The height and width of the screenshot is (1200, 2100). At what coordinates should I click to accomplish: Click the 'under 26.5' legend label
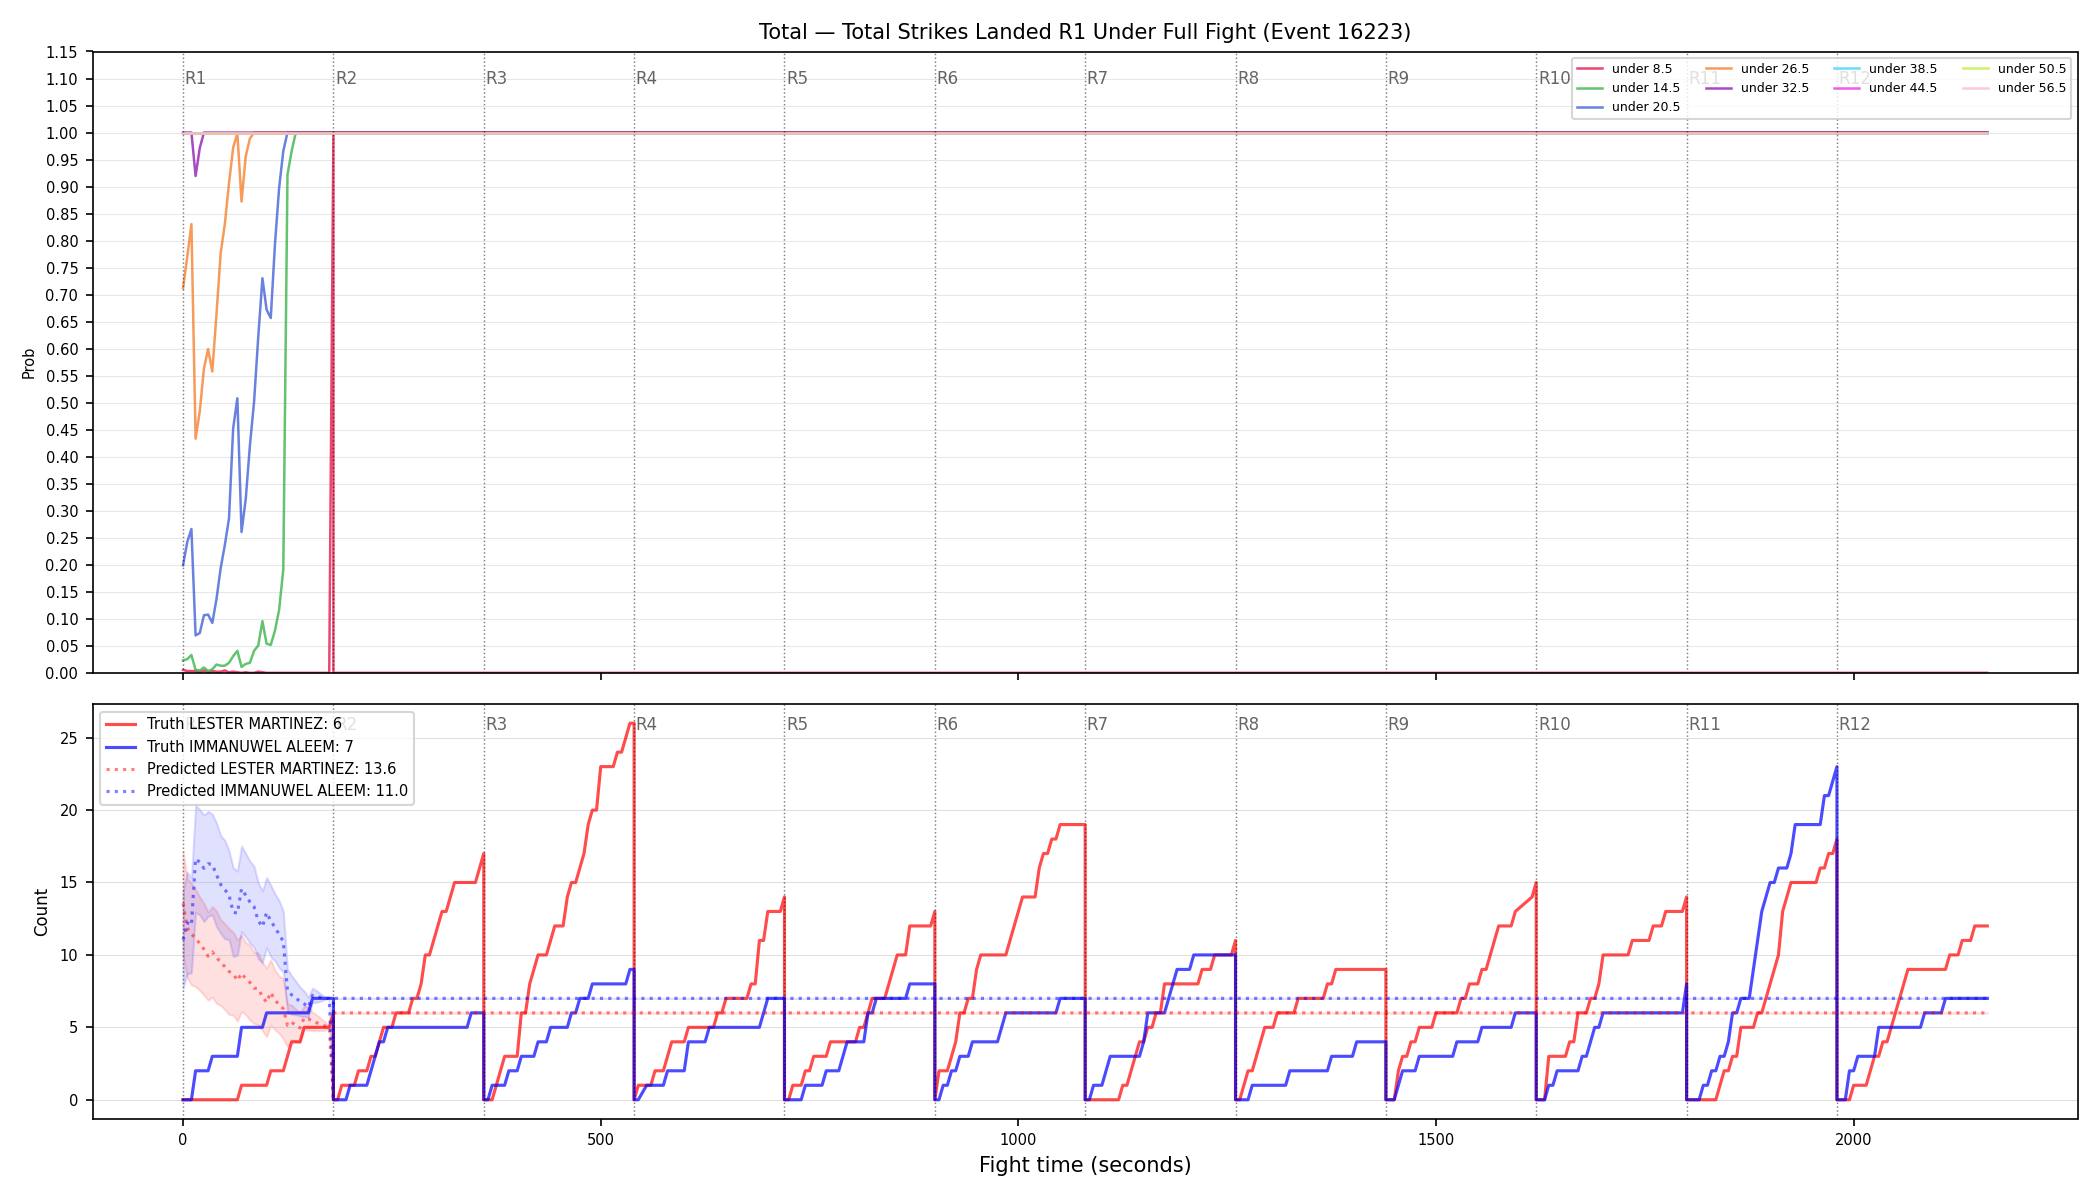click(1774, 69)
